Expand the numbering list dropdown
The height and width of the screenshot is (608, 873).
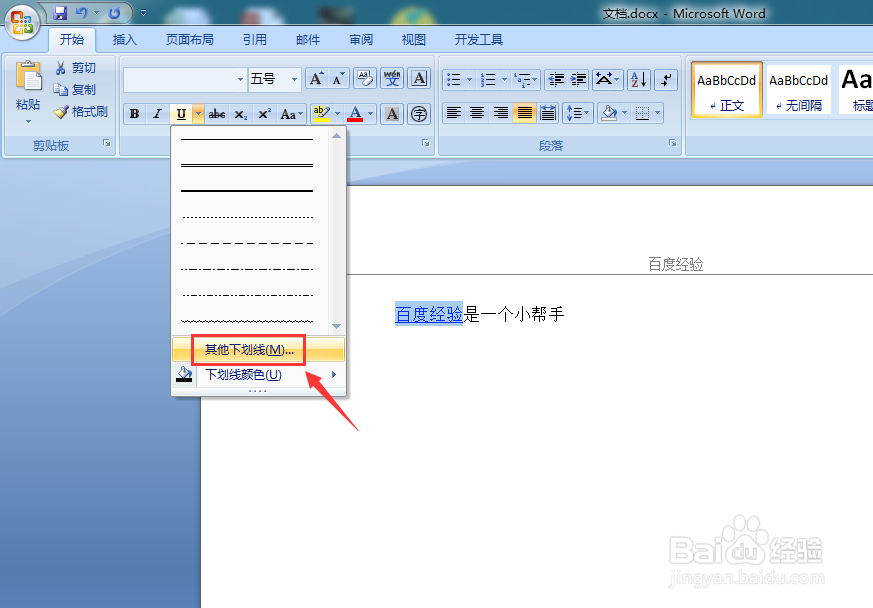[504, 80]
